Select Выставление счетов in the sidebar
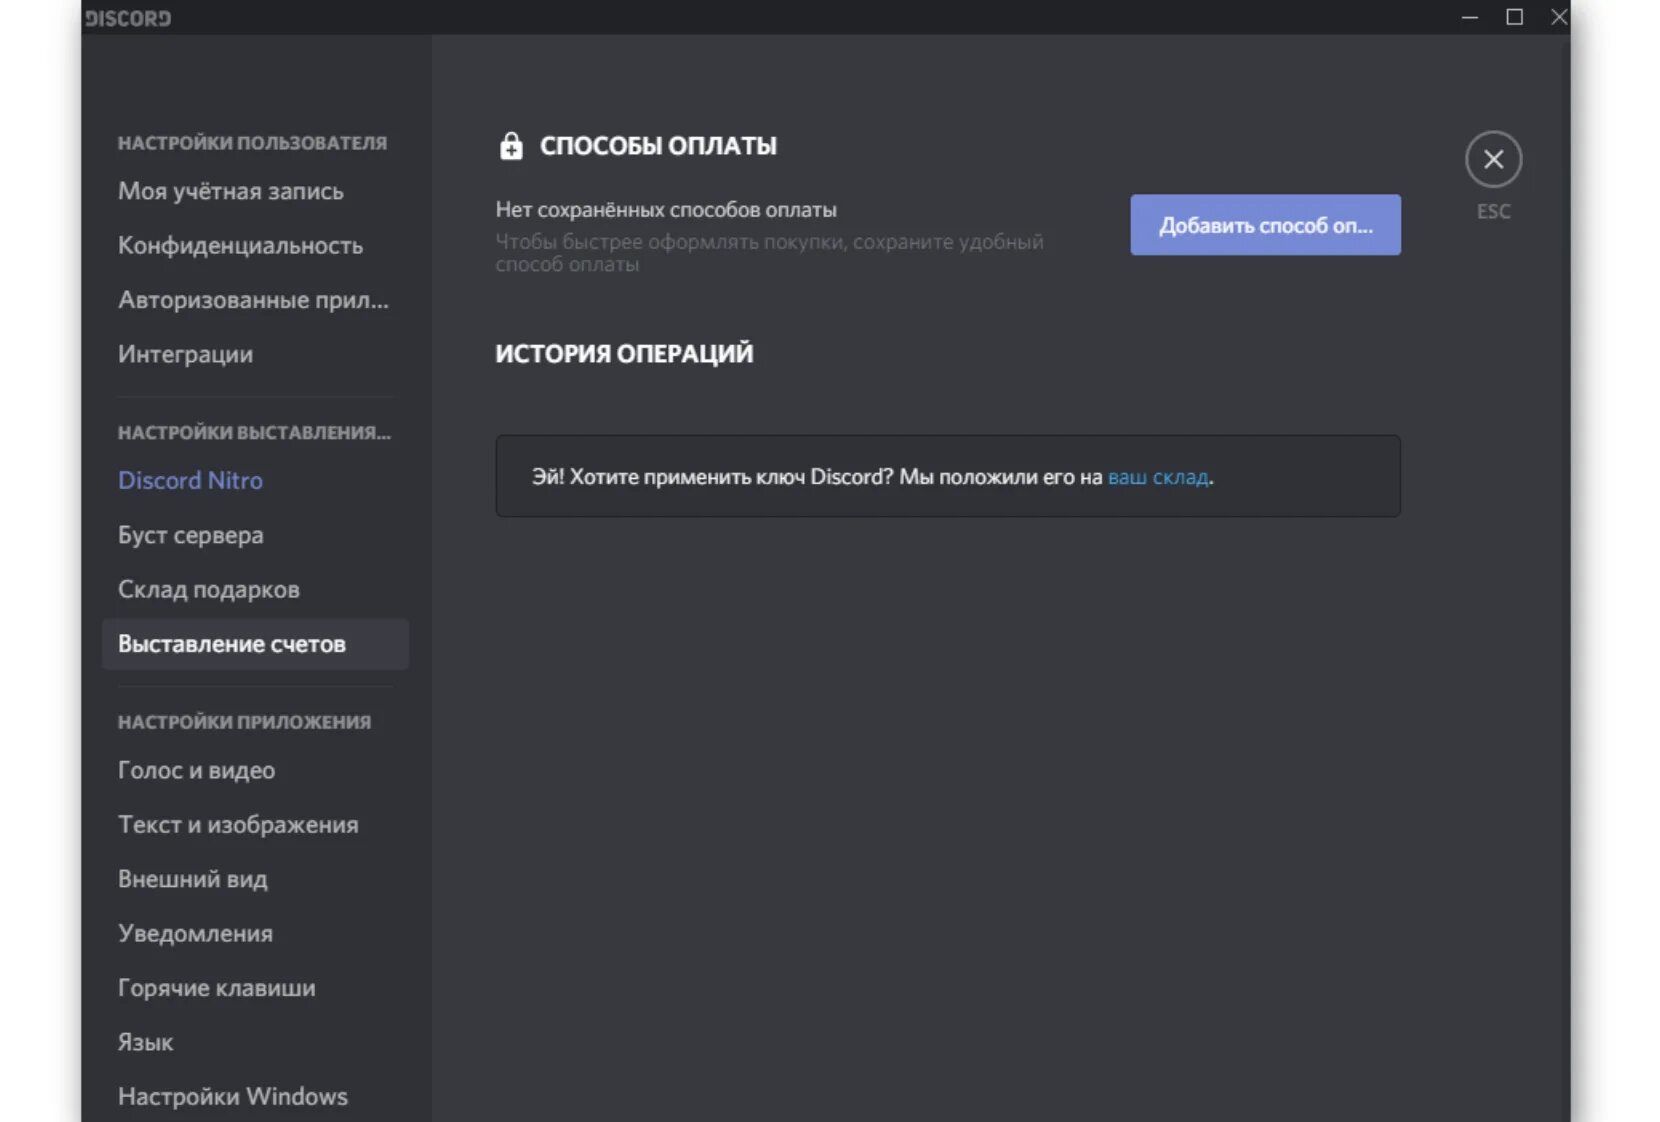The height and width of the screenshot is (1122, 1660). (x=232, y=644)
